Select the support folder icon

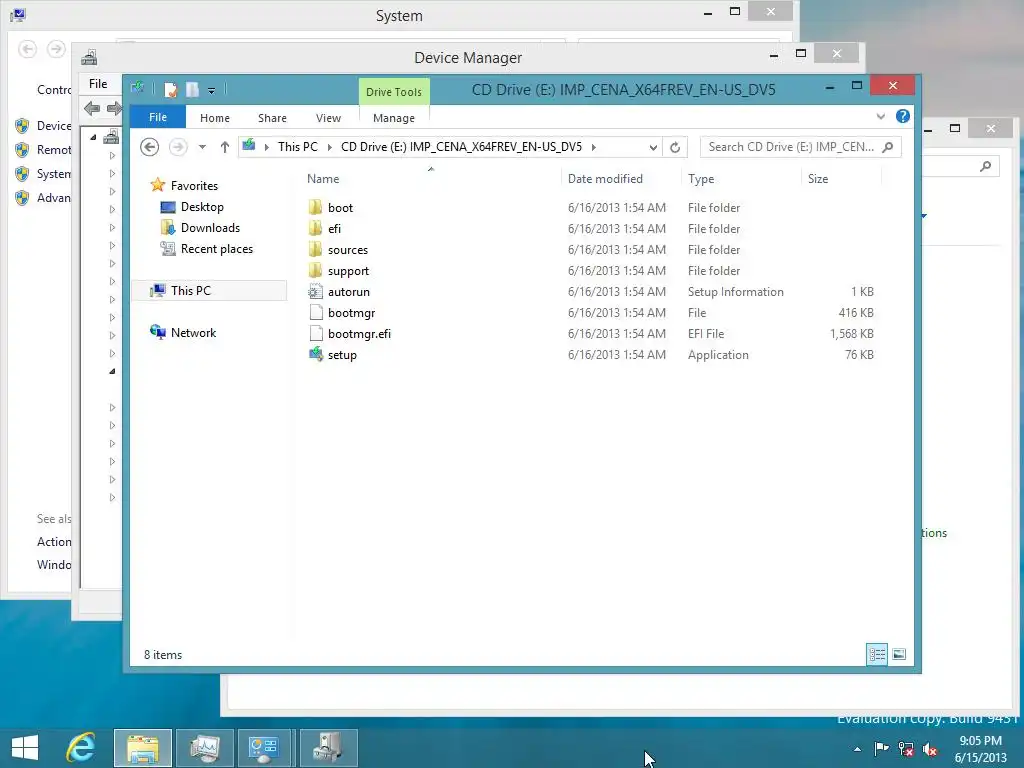click(x=315, y=270)
